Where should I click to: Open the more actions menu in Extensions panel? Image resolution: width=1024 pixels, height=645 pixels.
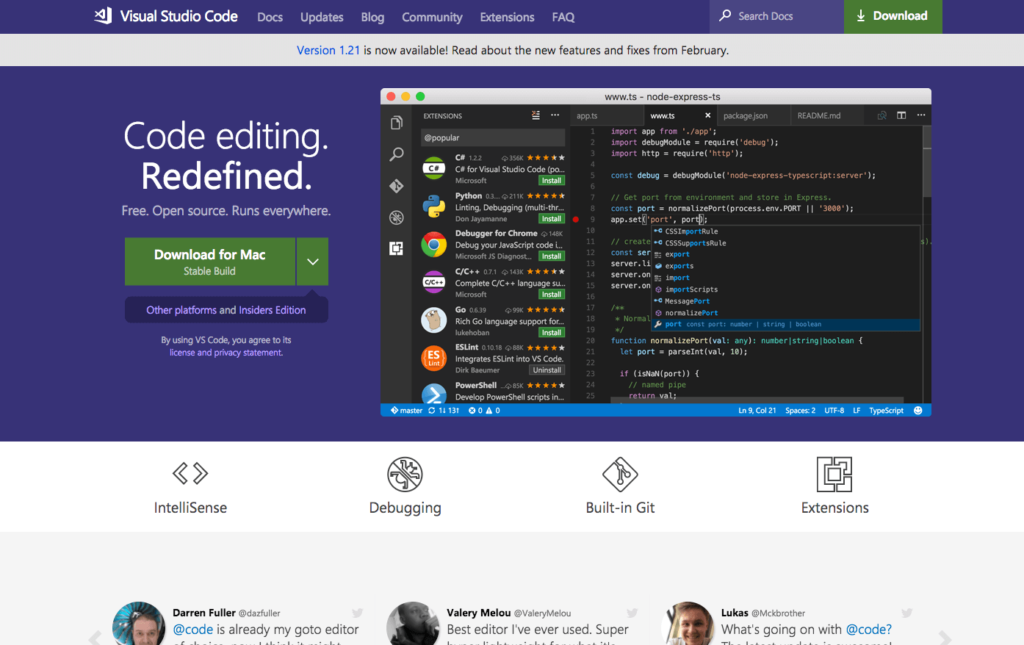554,115
